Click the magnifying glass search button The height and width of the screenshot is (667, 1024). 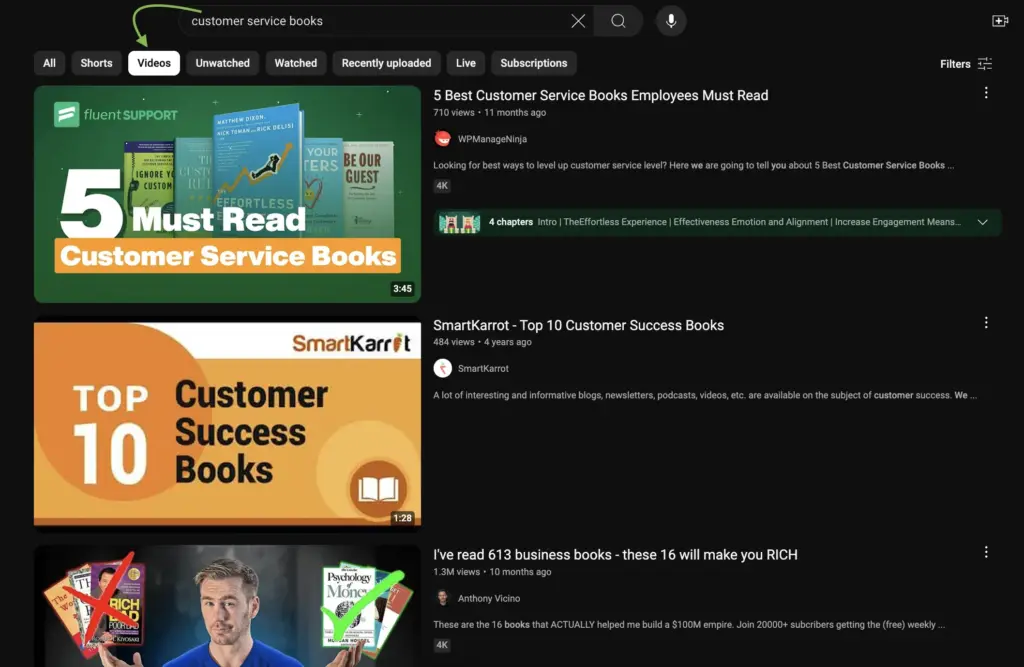618,21
